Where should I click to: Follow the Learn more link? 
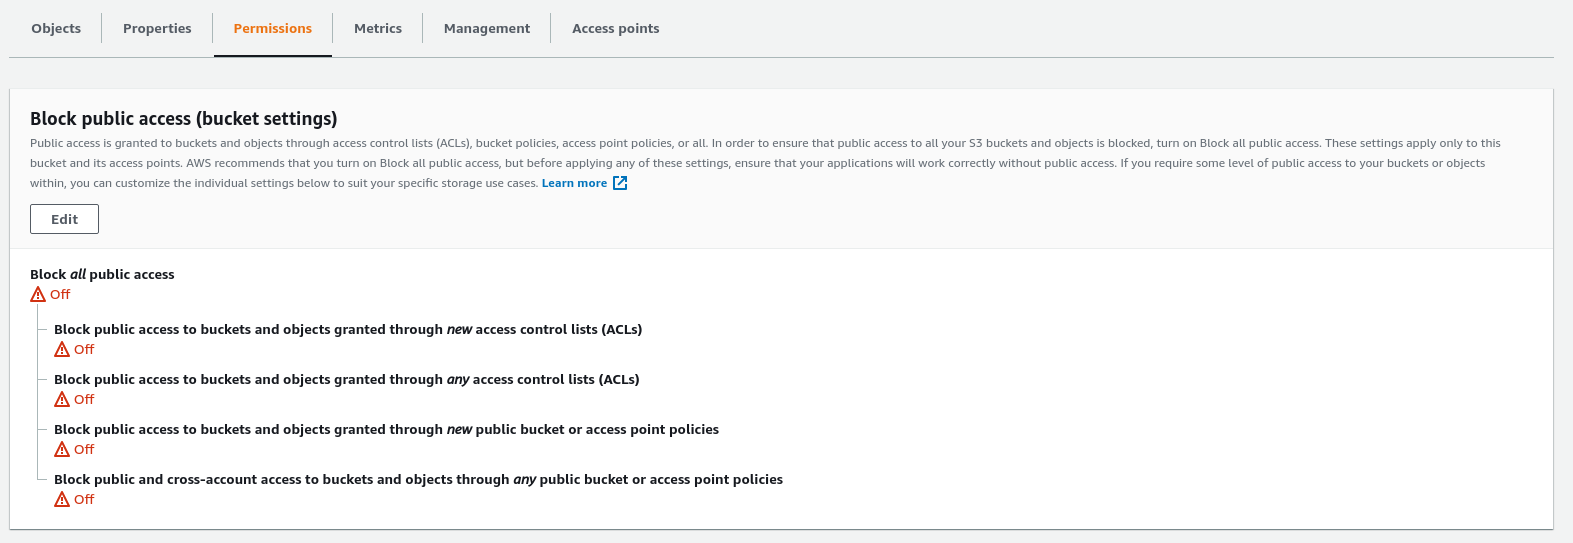point(574,183)
